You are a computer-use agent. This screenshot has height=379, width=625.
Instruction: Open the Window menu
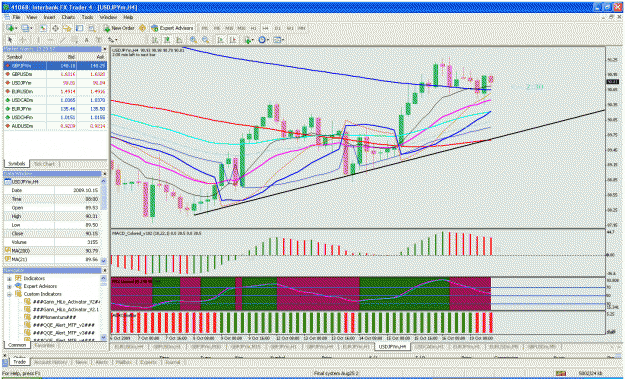click(108, 18)
